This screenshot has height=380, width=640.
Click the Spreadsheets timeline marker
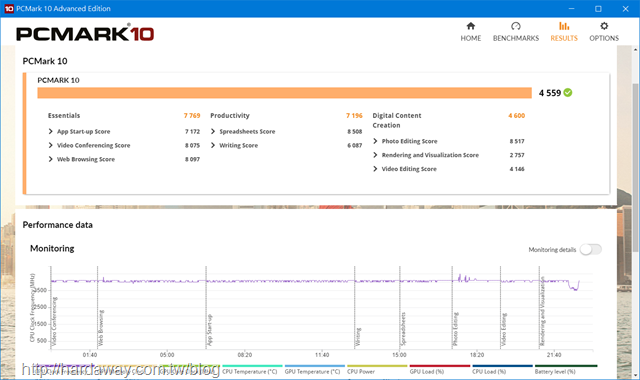click(x=403, y=329)
